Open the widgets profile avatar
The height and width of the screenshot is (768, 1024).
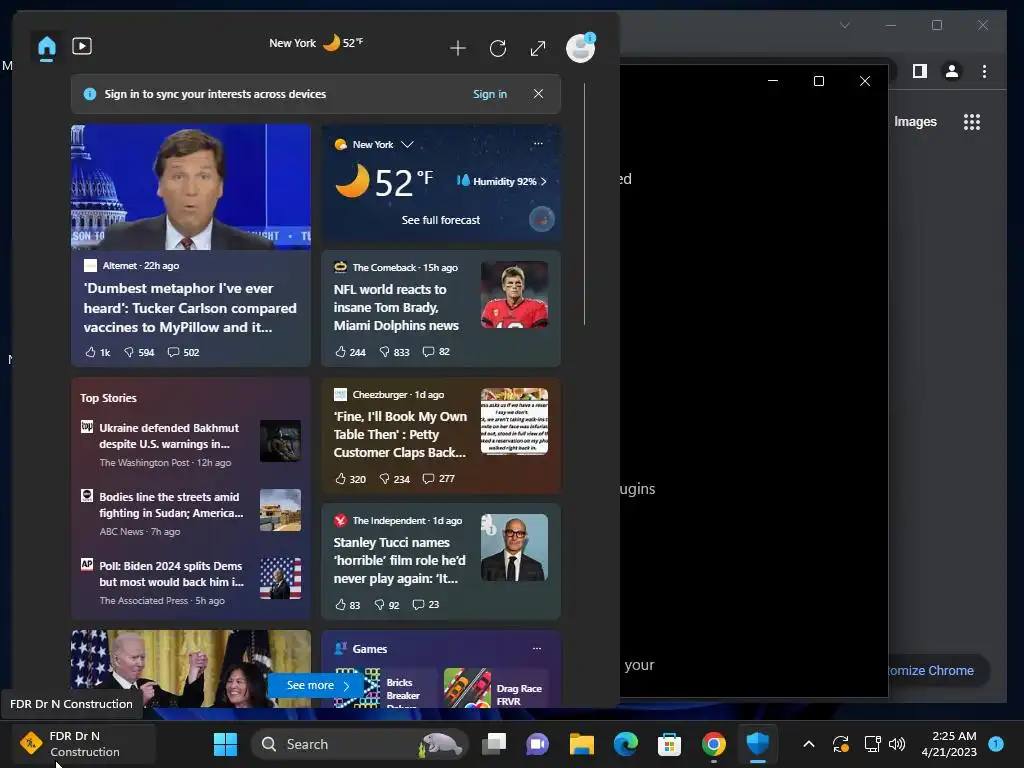point(580,48)
